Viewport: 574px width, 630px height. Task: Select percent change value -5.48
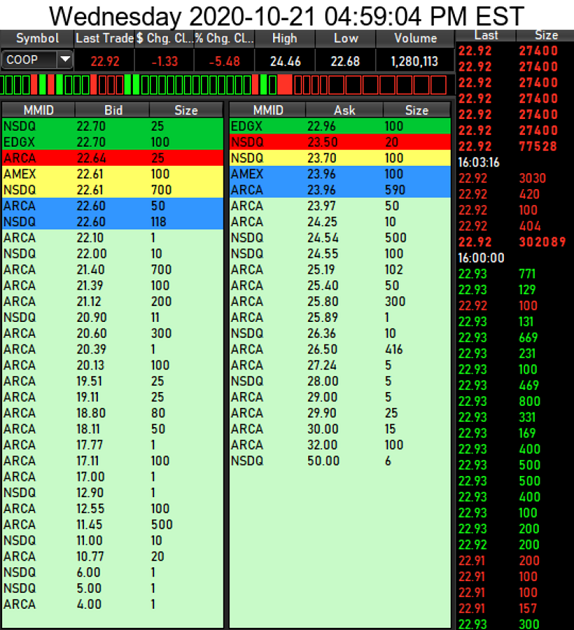(224, 61)
